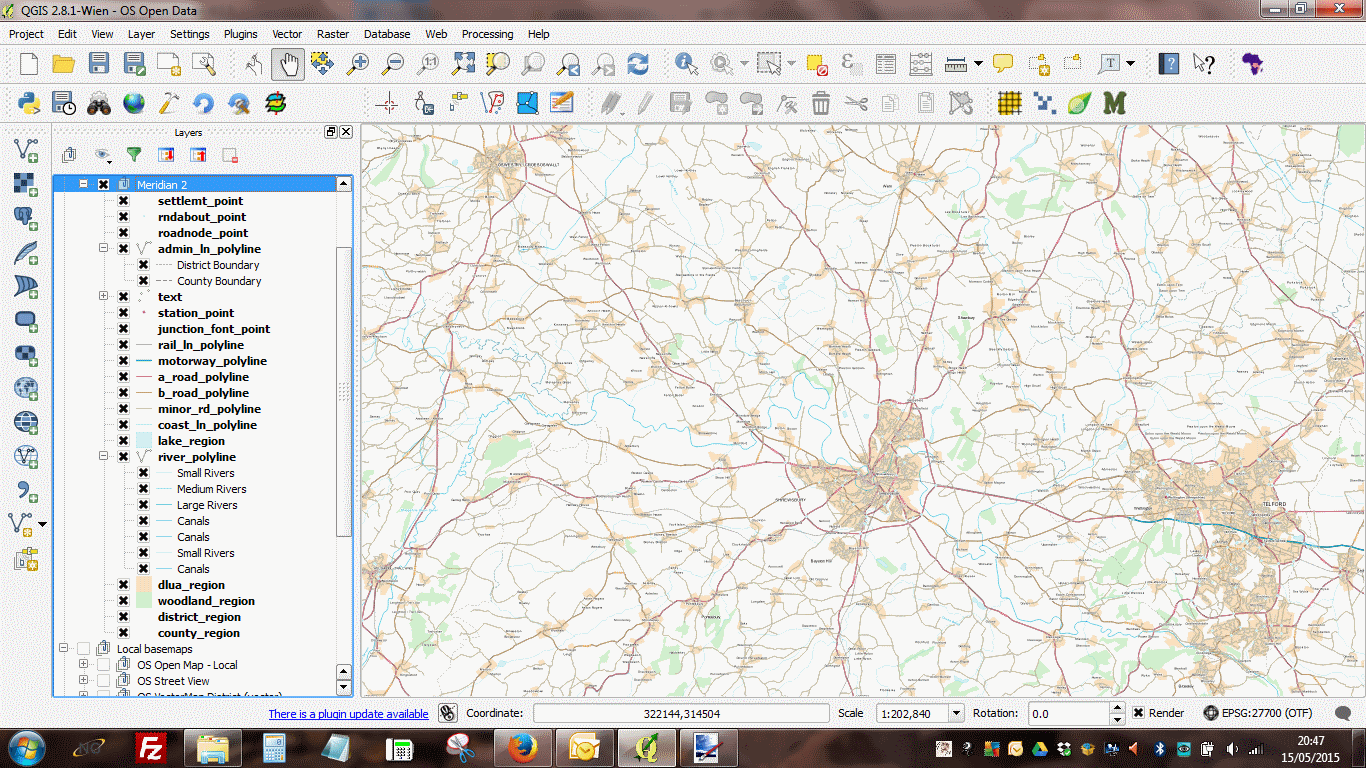Open FileZilla from the Windows taskbar
The width and height of the screenshot is (1366, 768).
[150, 748]
